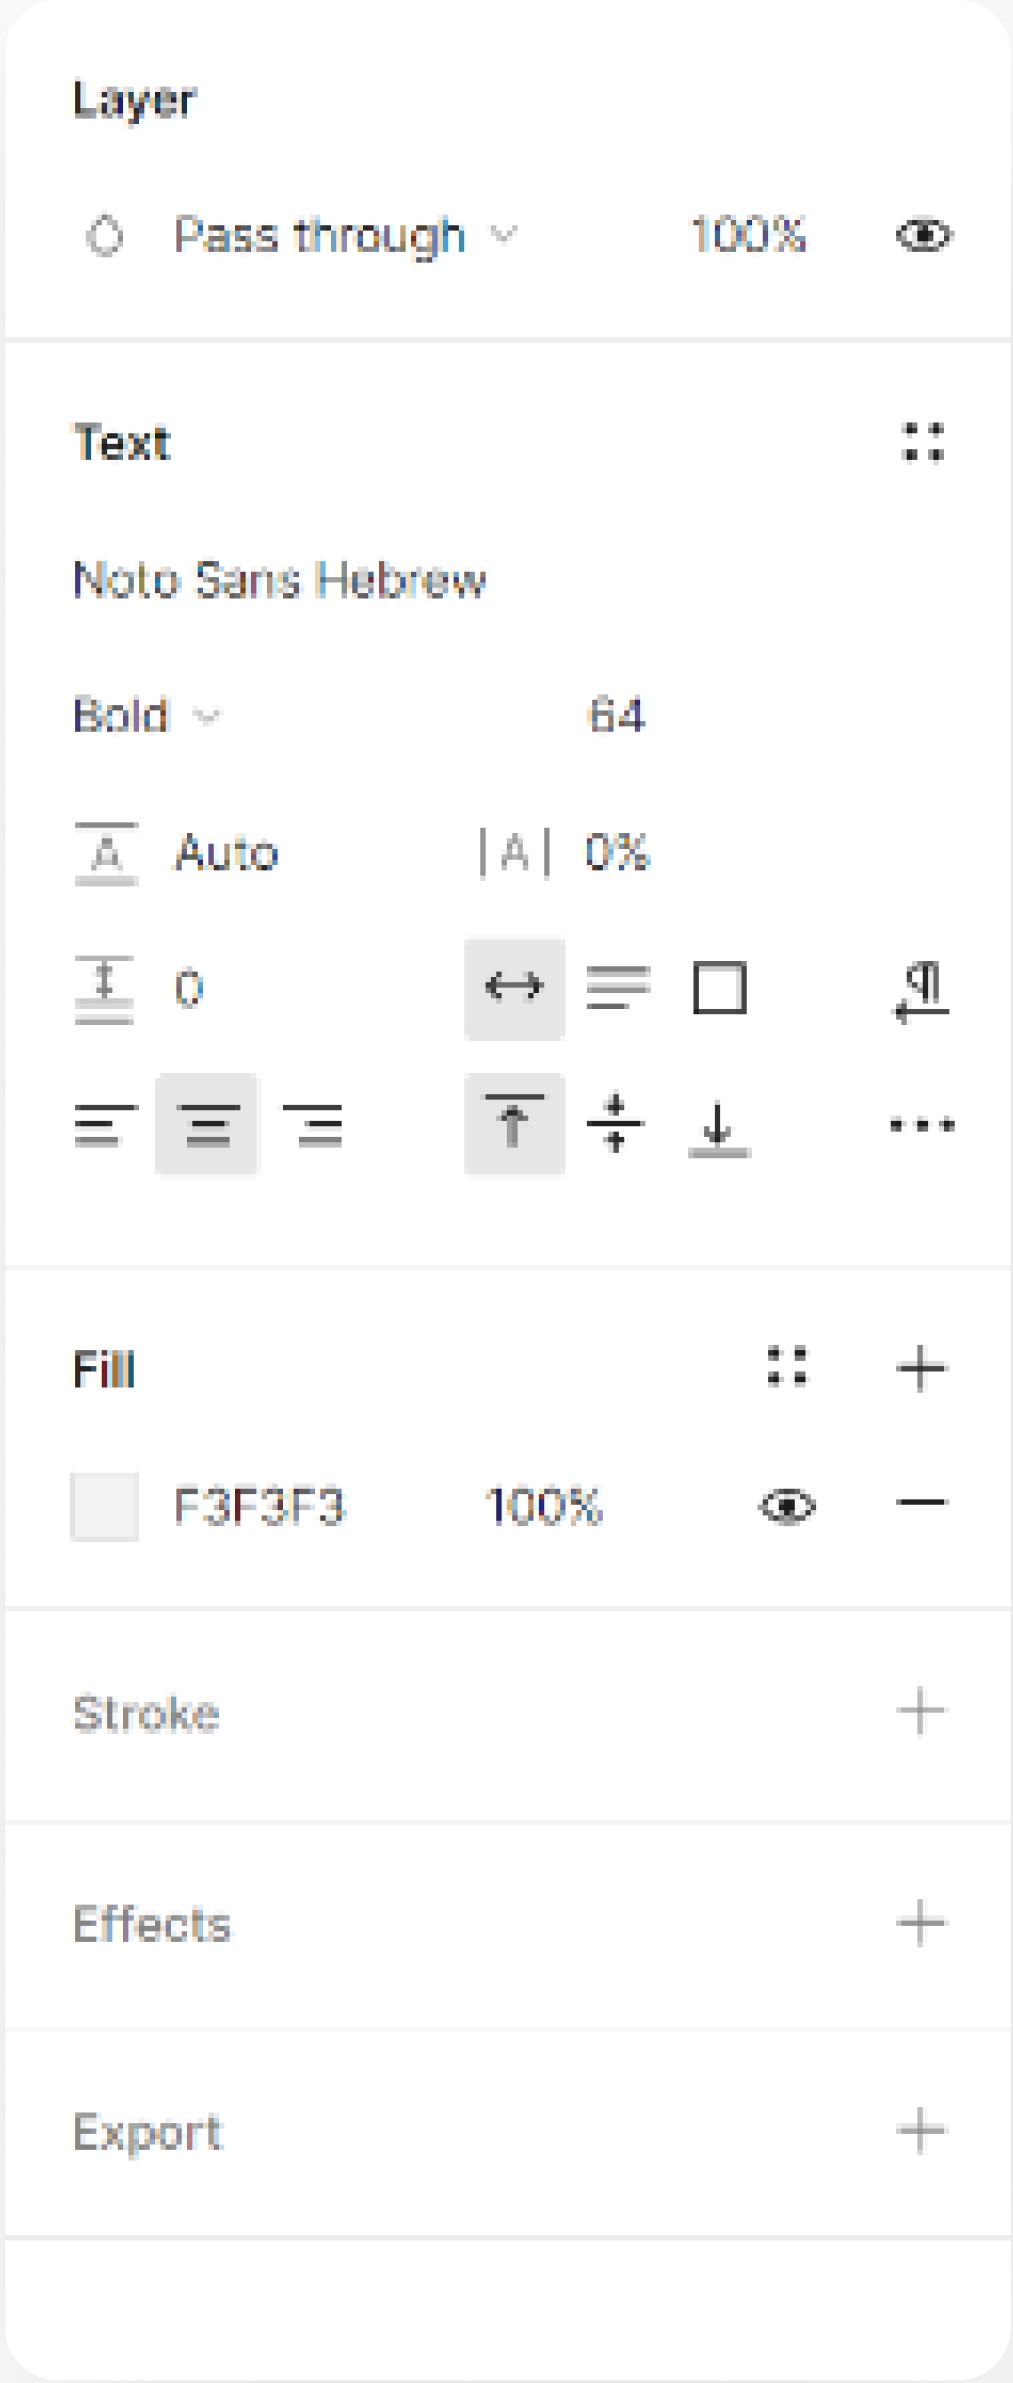The height and width of the screenshot is (2383, 1013).
Task: Open the Noto Sans Hebrew font picker
Action: click(x=280, y=580)
